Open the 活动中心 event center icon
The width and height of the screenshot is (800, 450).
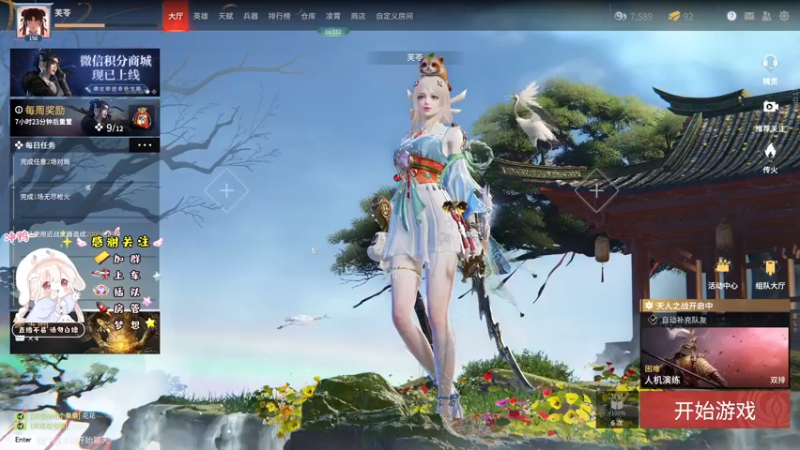(722, 267)
